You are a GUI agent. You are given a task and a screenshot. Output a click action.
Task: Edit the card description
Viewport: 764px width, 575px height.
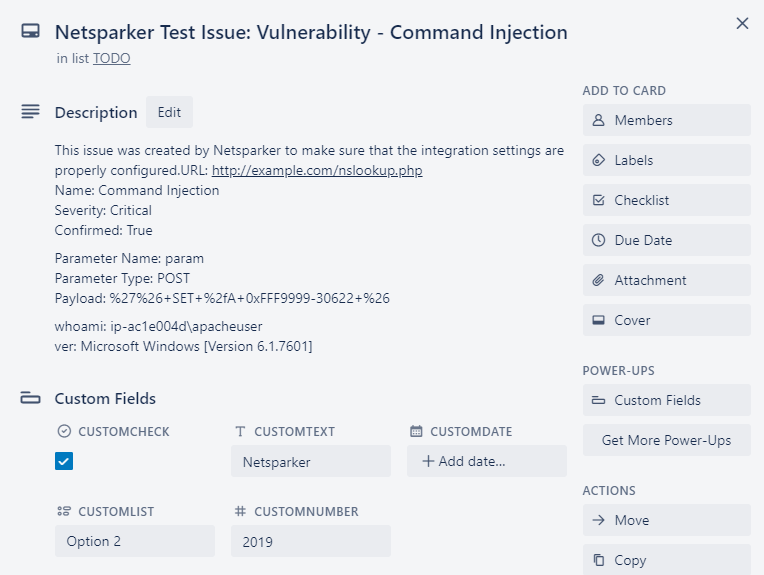pos(169,112)
